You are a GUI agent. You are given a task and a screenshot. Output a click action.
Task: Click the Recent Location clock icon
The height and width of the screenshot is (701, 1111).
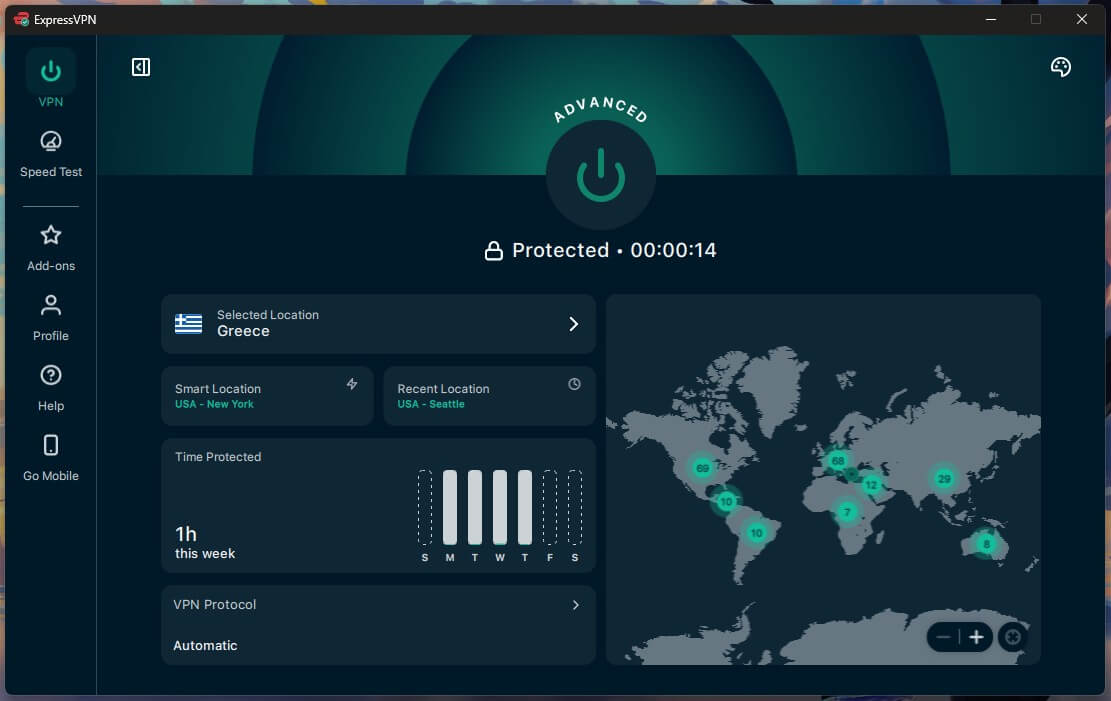(x=574, y=384)
